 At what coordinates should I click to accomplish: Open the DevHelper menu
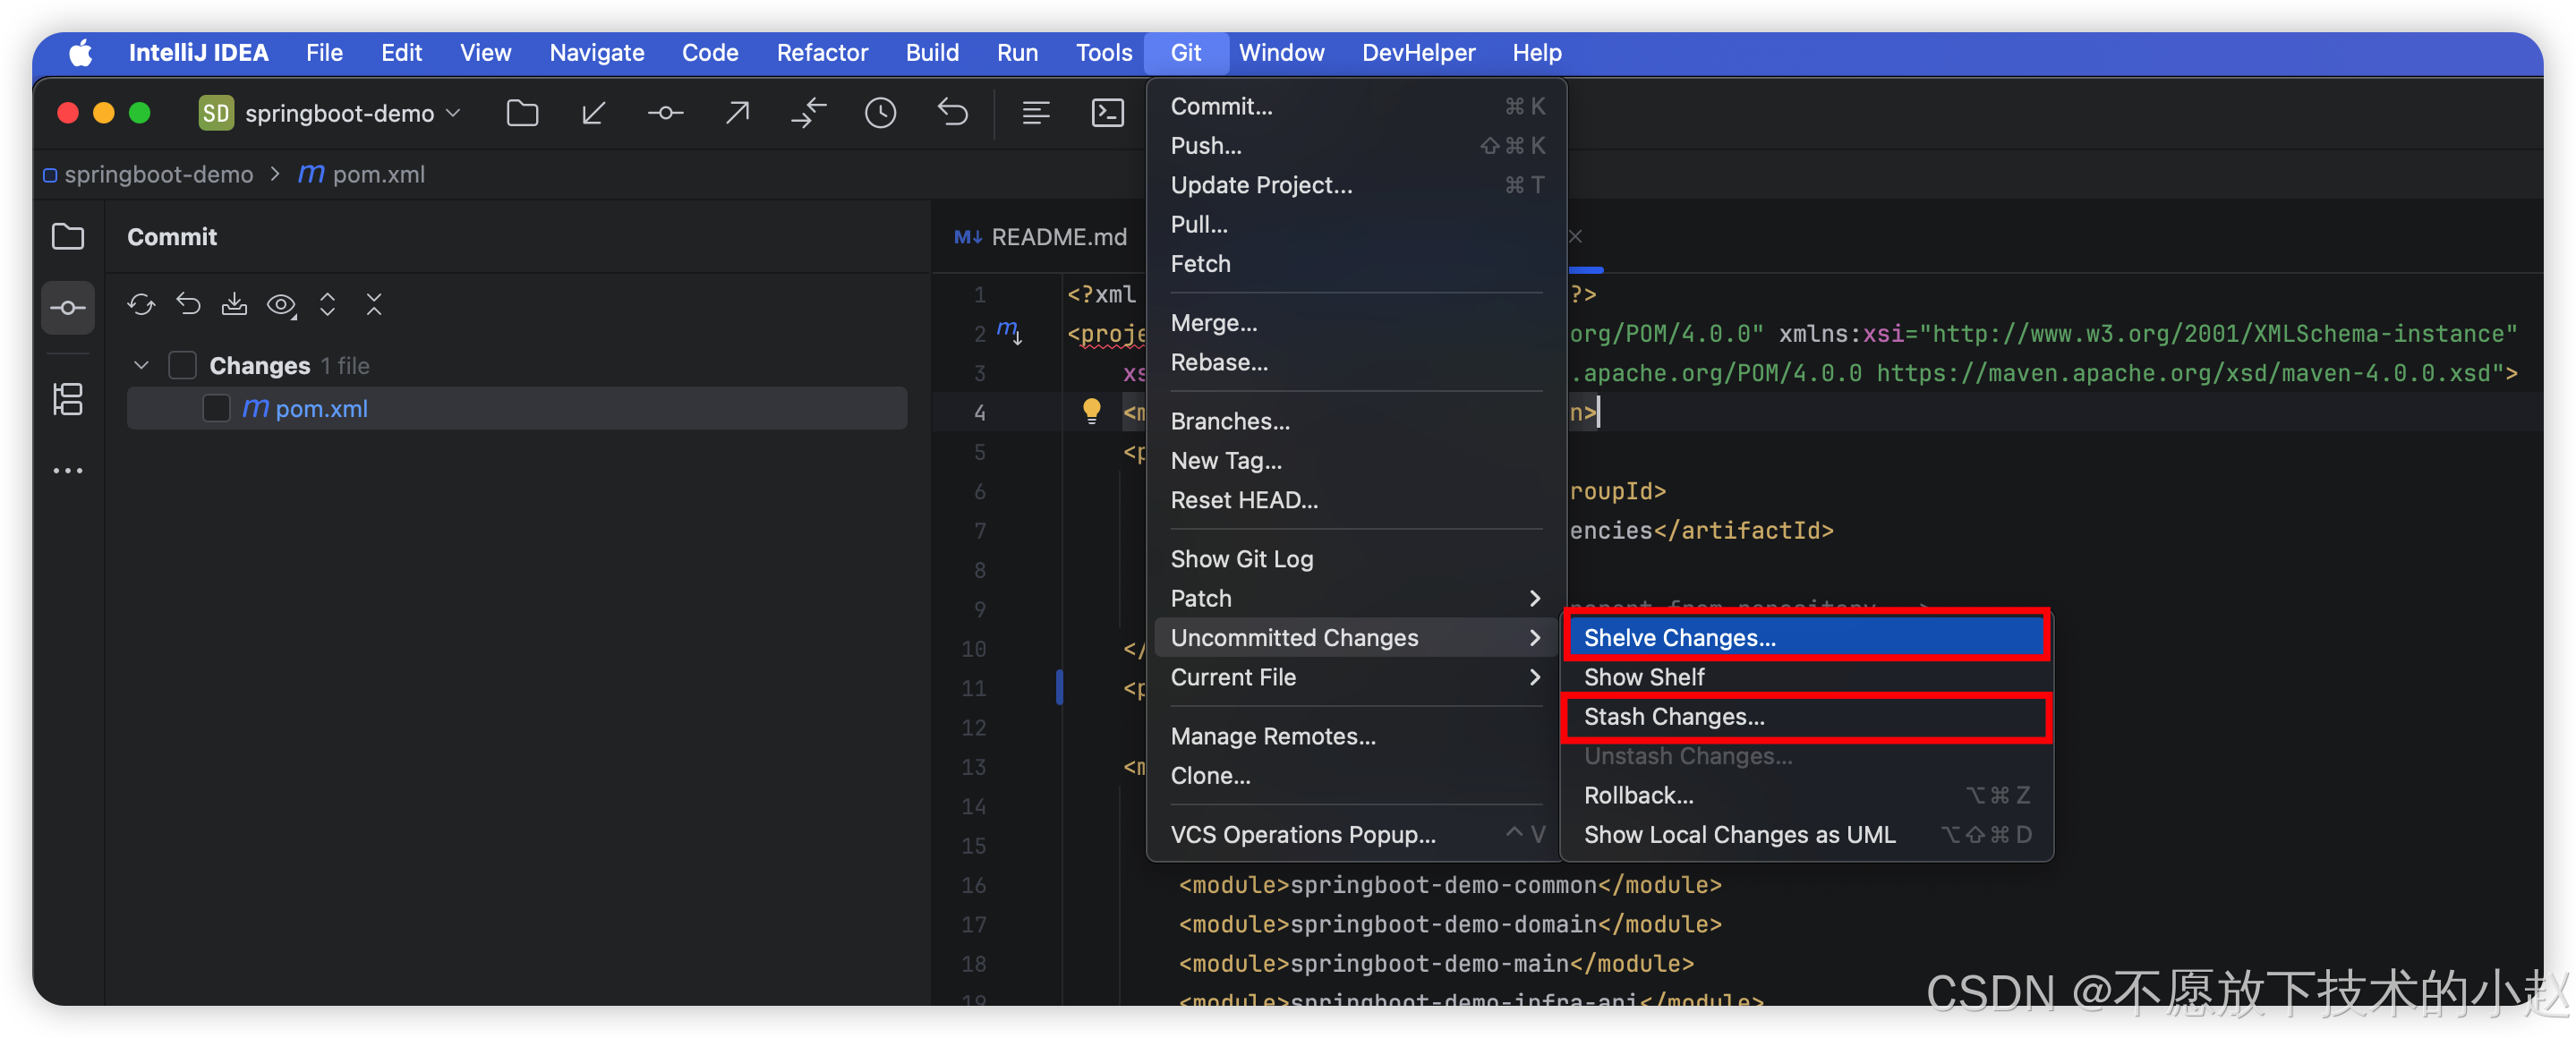(x=1417, y=53)
